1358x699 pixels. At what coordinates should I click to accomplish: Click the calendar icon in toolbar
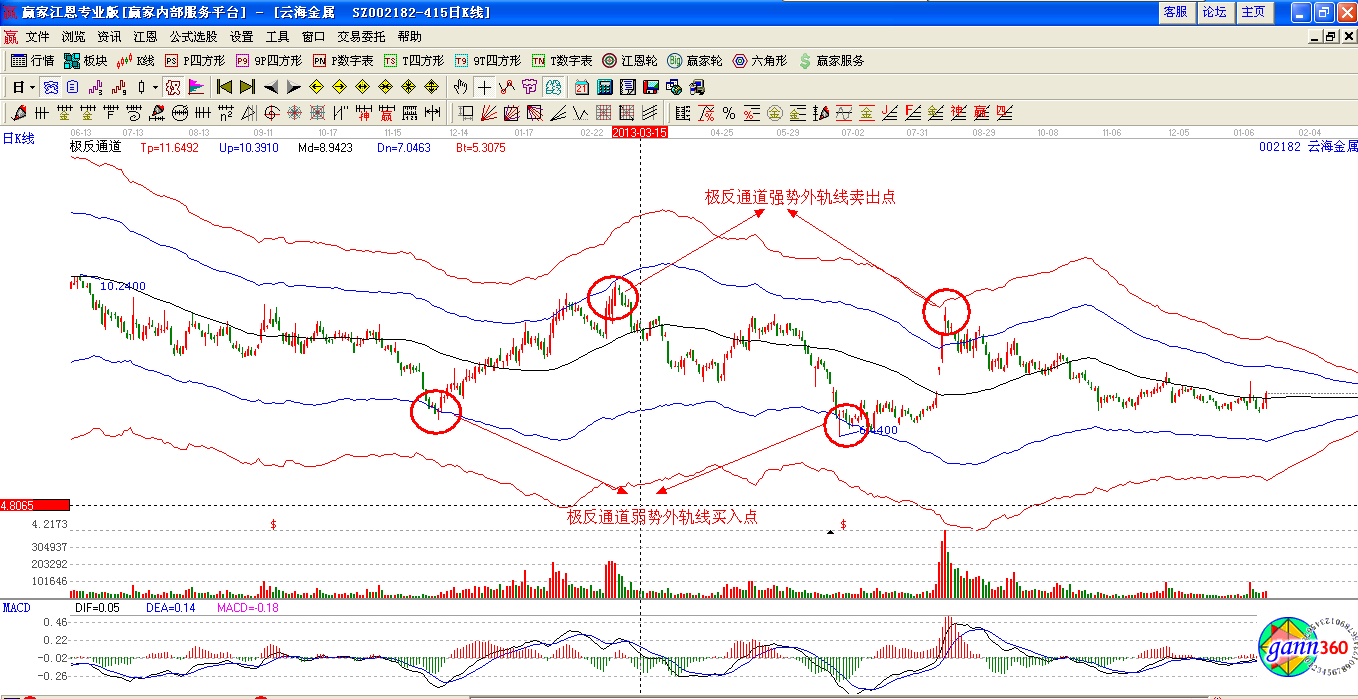pyautogui.click(x=581, y=87)
